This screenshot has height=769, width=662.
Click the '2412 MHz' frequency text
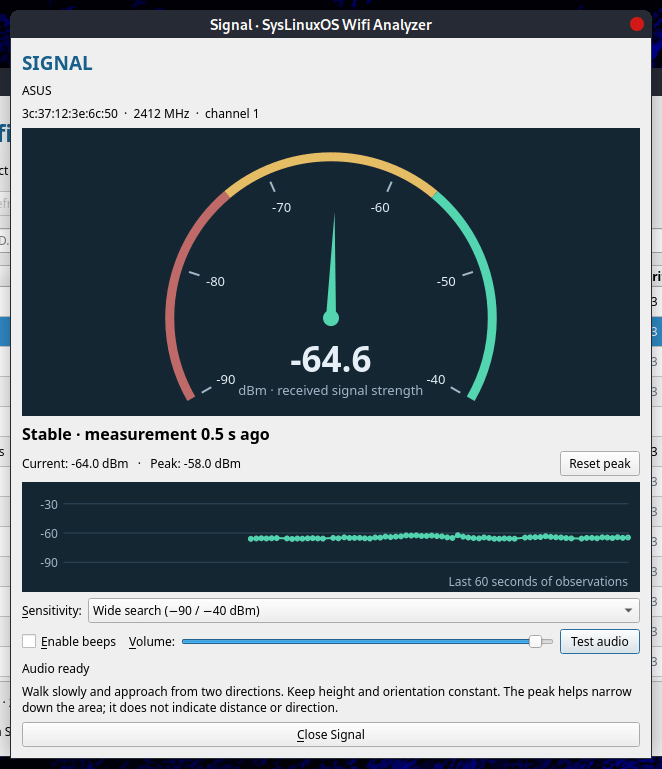[161, 114]
